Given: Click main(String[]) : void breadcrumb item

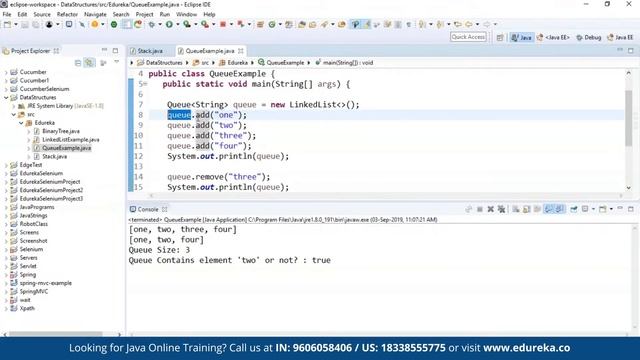Looking at the screenshot, I should click(348, 63).
